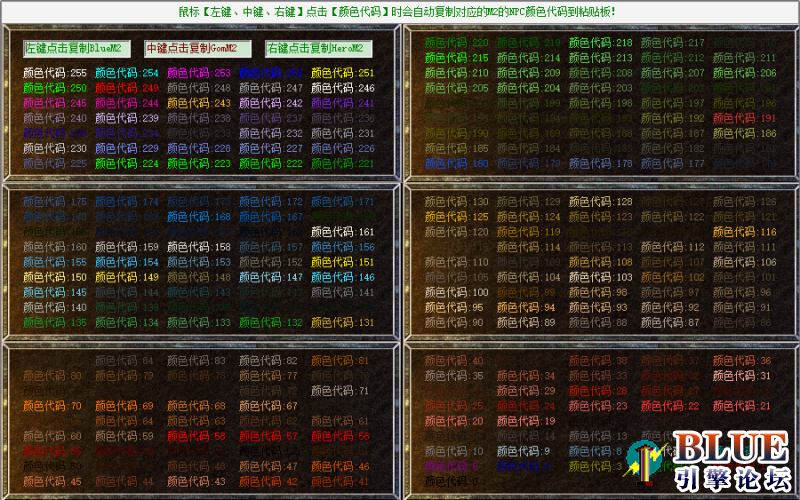Click bright green color code 250
This screenshot has height=500, width=800.
[x=55, y=88]
